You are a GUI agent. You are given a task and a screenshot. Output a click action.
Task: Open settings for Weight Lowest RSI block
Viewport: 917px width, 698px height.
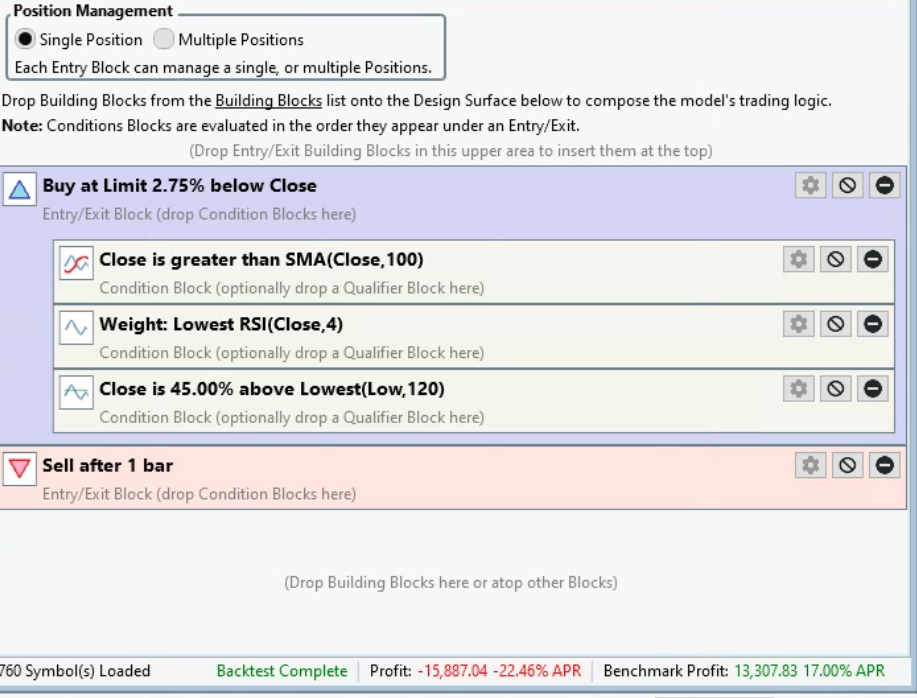[798, 324]
